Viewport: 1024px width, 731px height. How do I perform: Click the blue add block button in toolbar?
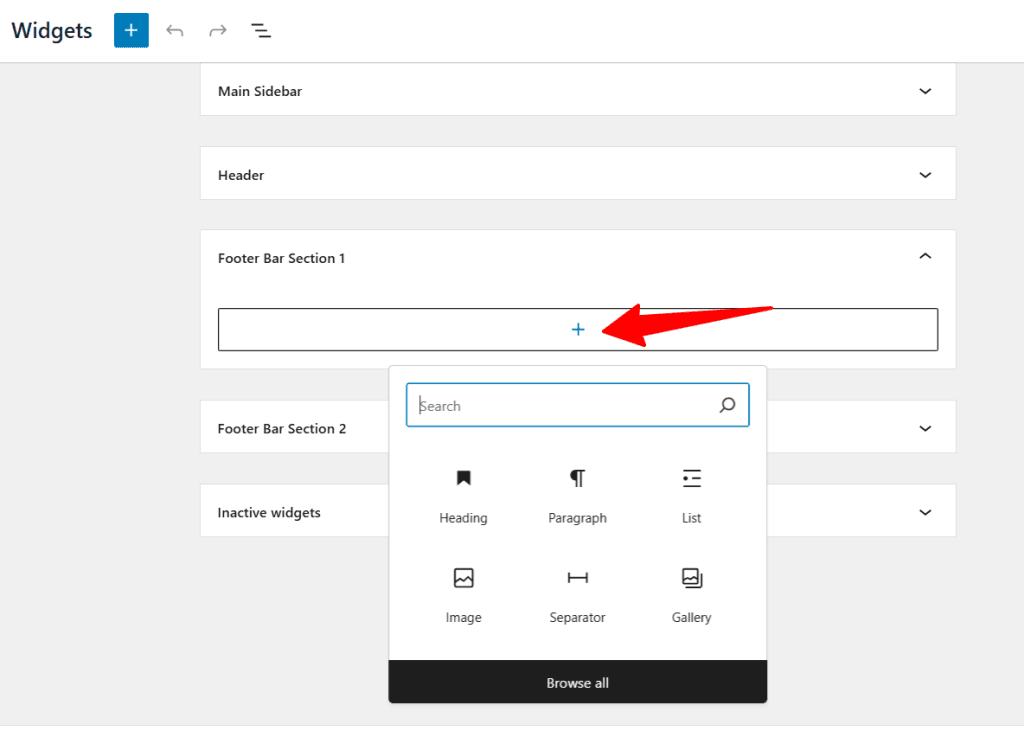[x=131, y=30]
